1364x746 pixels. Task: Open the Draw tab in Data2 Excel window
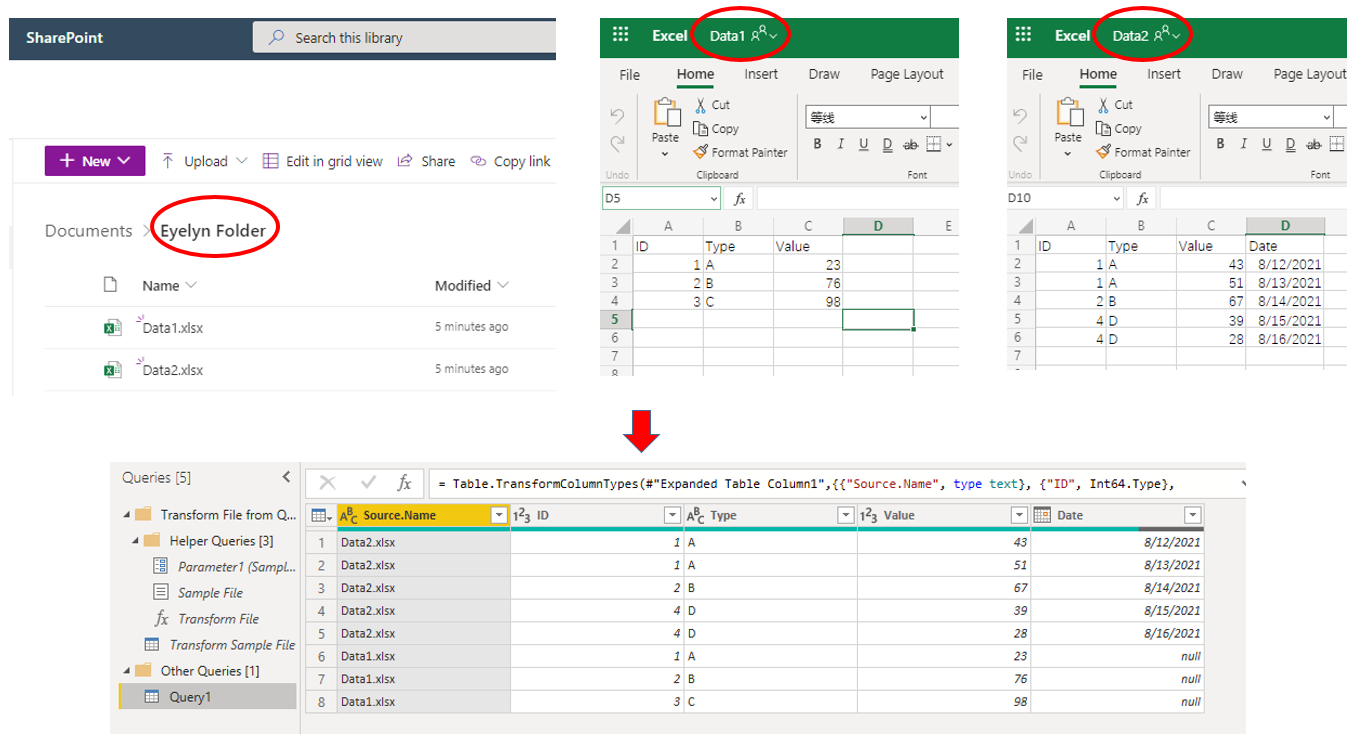[1227, 74]
